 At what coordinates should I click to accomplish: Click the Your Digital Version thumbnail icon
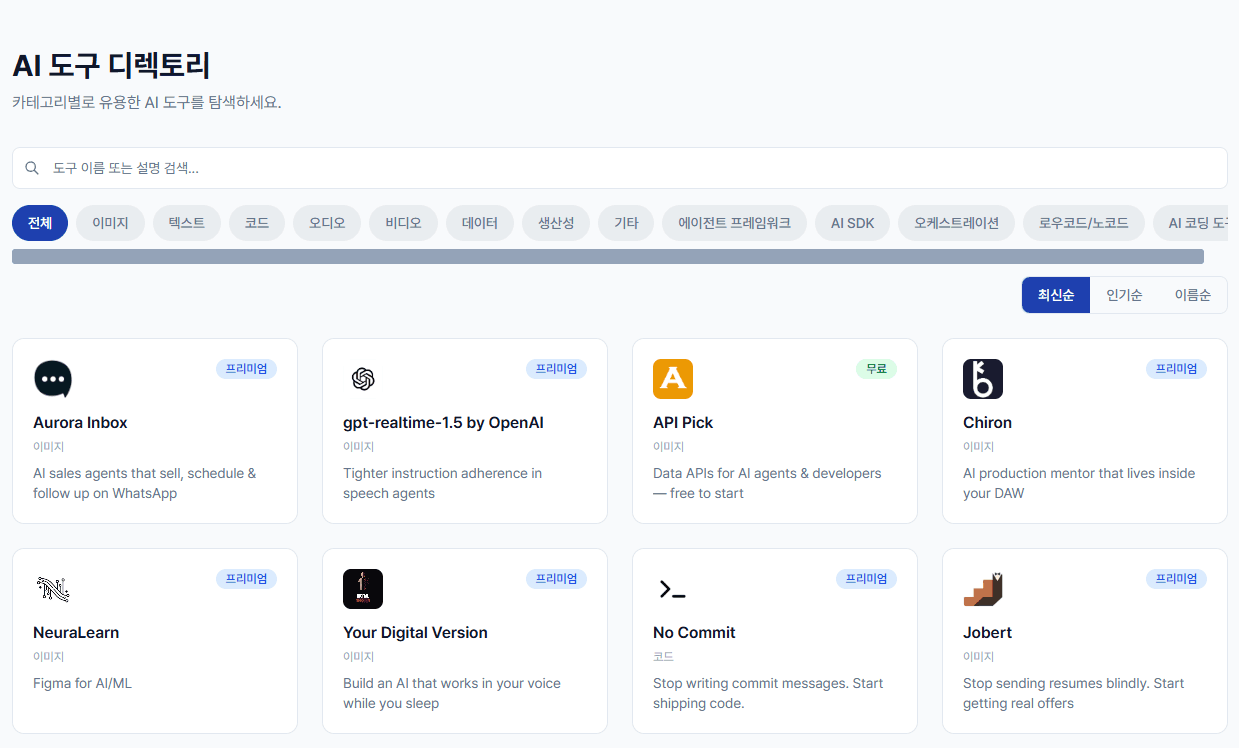click(363, 589)
